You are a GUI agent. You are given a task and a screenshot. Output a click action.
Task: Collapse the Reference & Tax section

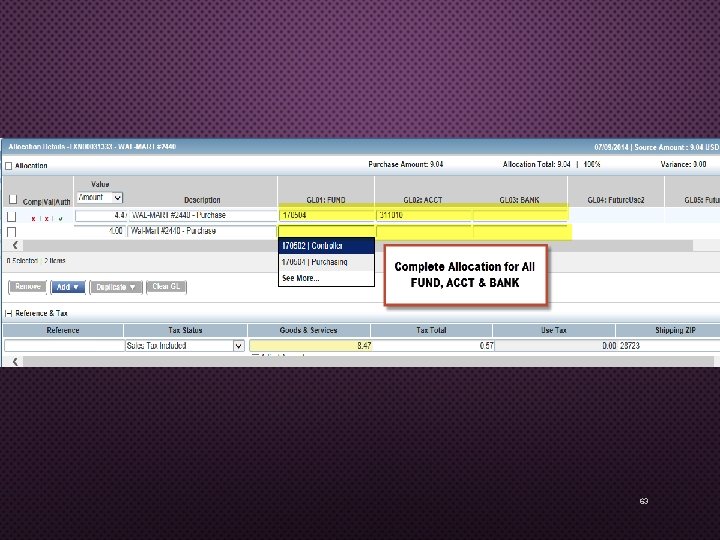(x=8, y=313)
